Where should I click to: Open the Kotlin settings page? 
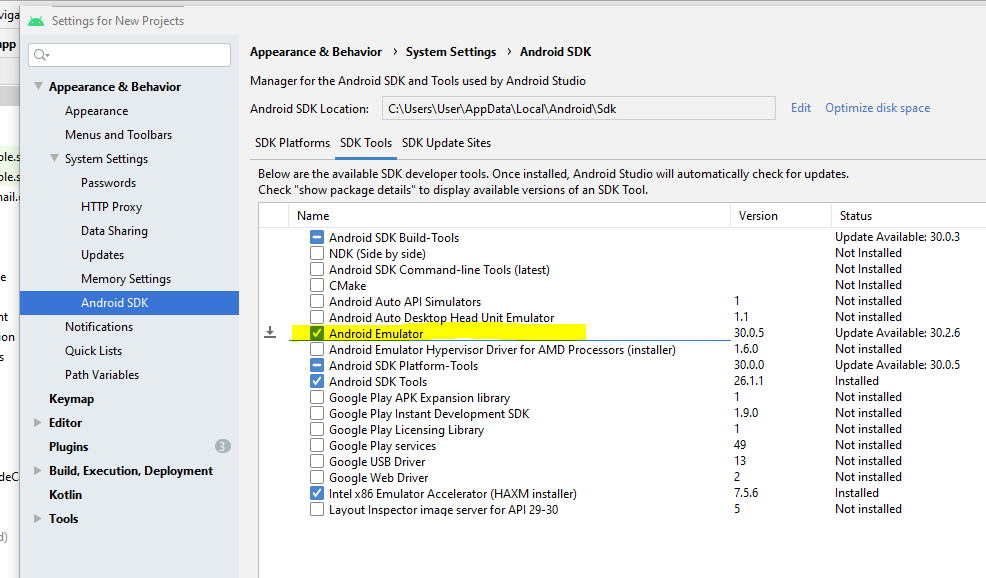pos(65,494)
